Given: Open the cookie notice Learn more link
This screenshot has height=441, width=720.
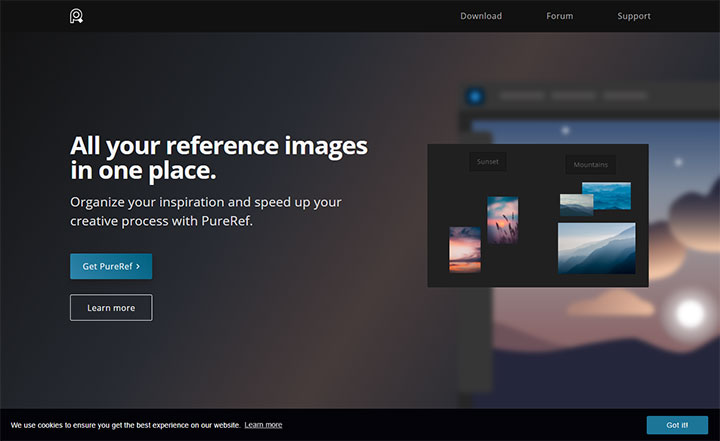Looking at the screenshot, I should pos(263,425).
